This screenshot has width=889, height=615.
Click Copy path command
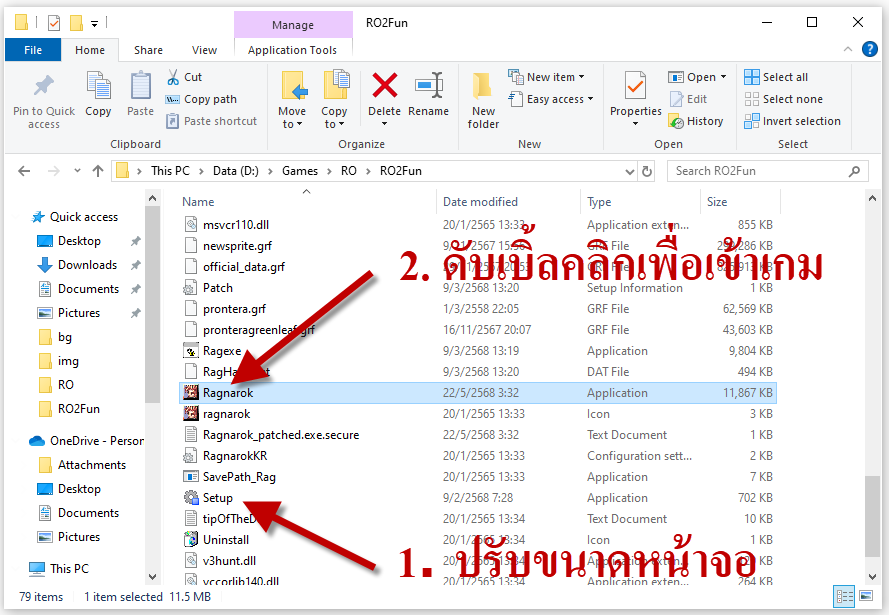tap(201, 99)
